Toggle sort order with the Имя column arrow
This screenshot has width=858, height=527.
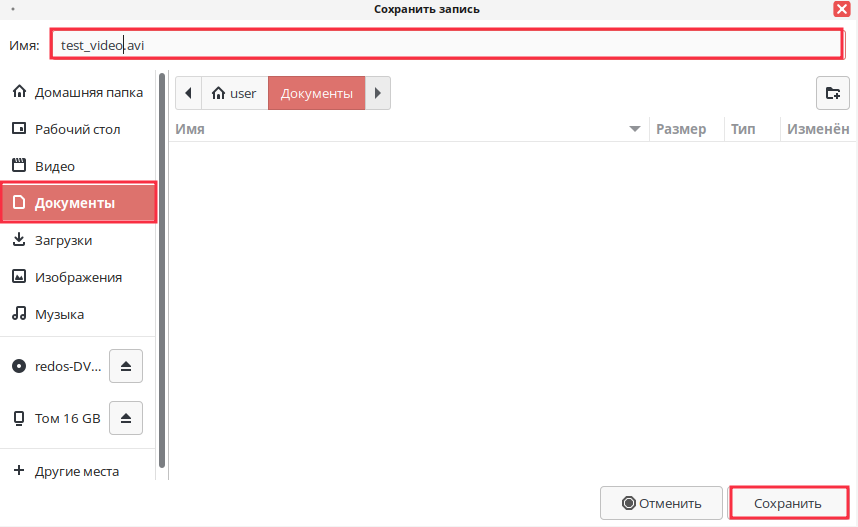(x=634, y=129)
